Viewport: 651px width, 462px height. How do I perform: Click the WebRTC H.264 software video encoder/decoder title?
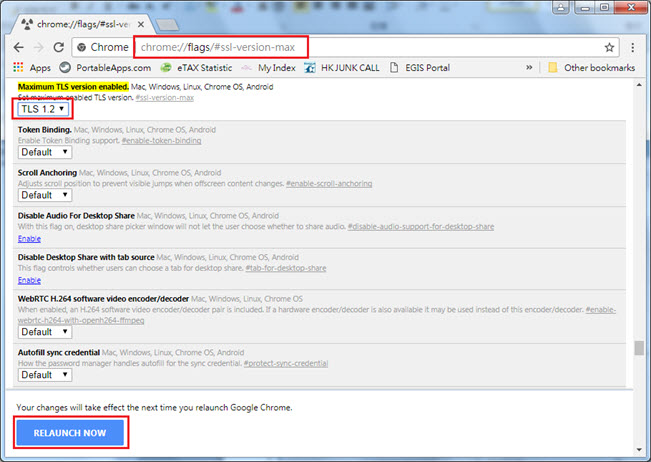(x=103, y=299)
